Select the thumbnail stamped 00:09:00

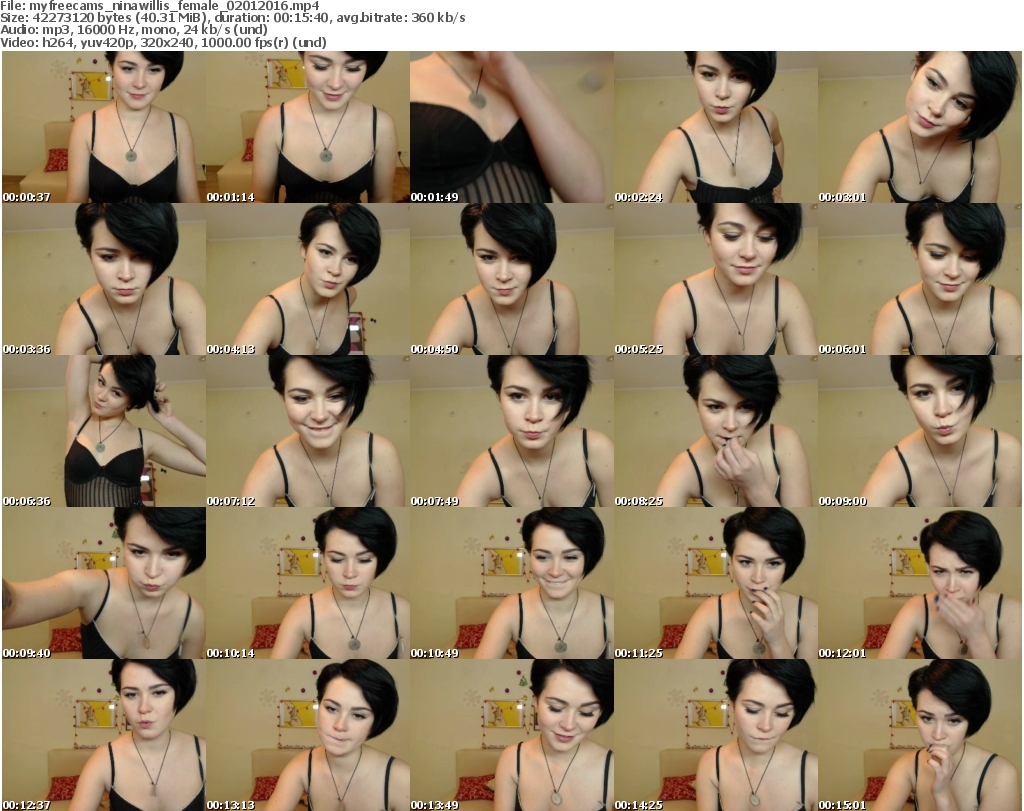coord(920,432)
